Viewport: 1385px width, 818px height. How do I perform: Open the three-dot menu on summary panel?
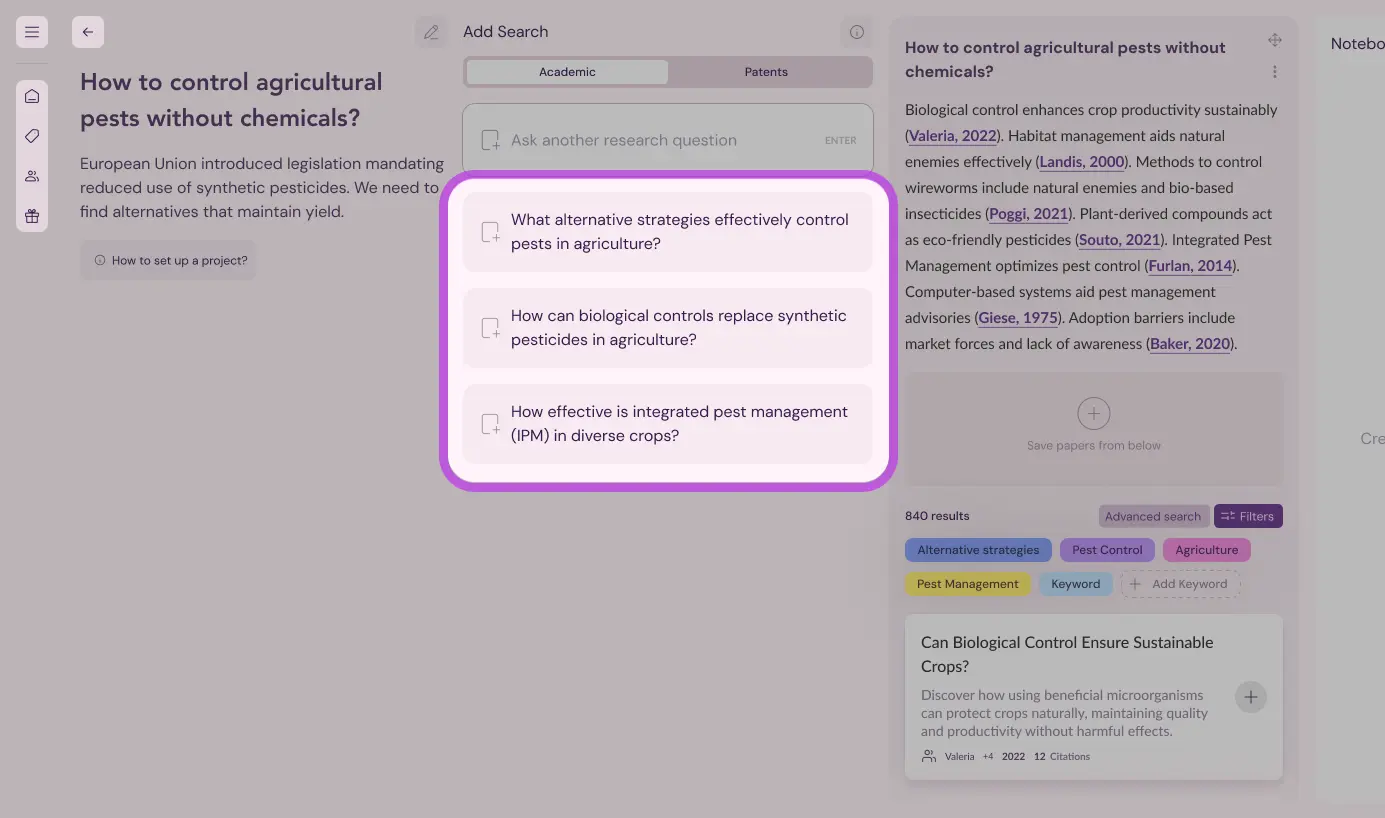[x=1275, y=71]
